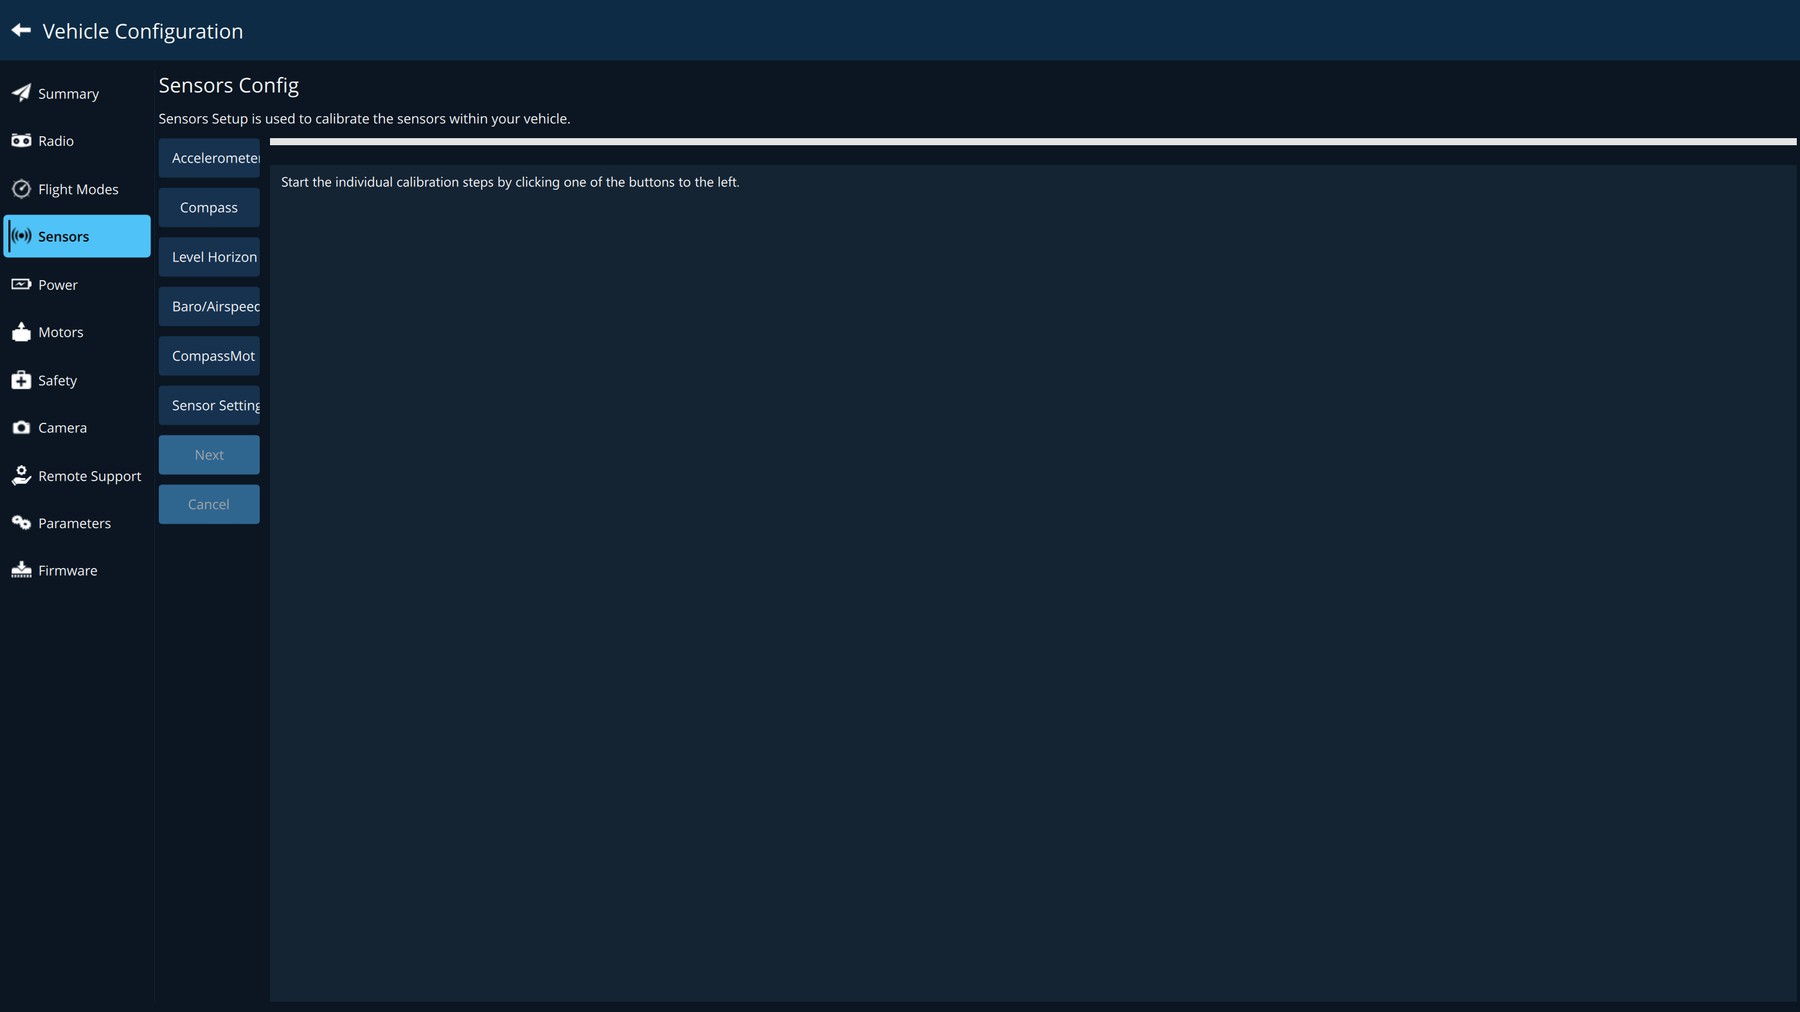Open the Firmware page label
This screenshot has width=1800, height=1012.
pyautogui.click(x=68, y=571)
